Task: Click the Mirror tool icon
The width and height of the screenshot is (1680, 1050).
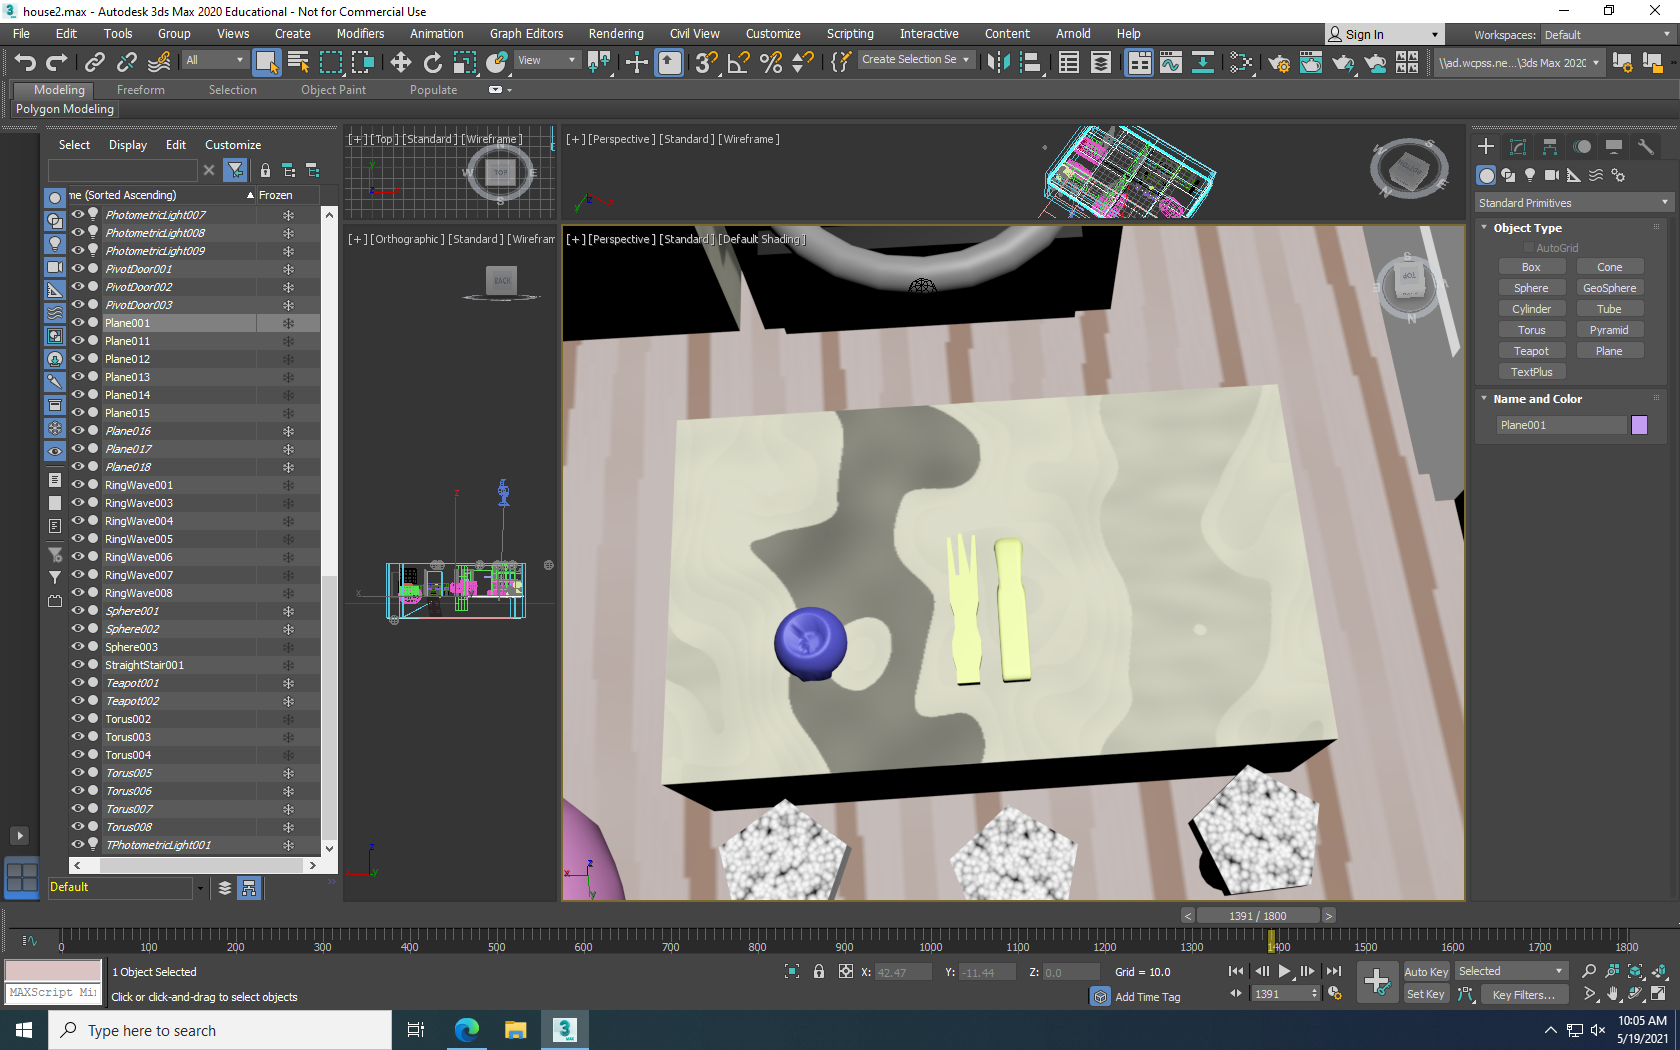Action: [x=998, y=62]
